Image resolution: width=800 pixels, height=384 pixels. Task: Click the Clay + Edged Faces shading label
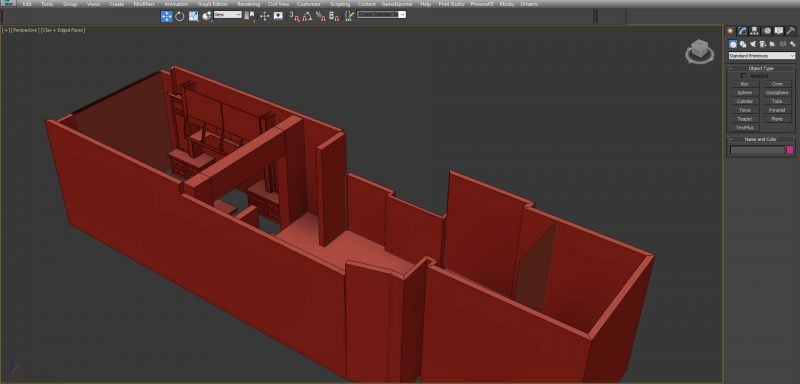(63, 30)
